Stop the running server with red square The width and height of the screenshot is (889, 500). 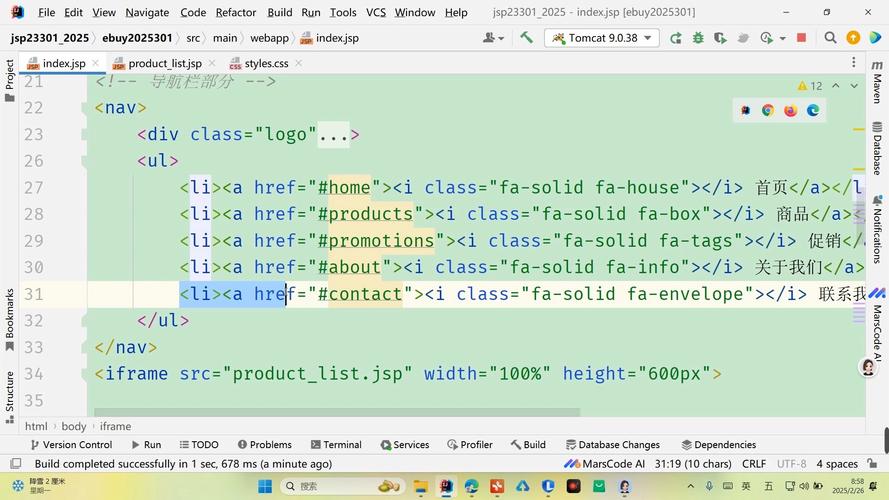(x=801, y=38)
